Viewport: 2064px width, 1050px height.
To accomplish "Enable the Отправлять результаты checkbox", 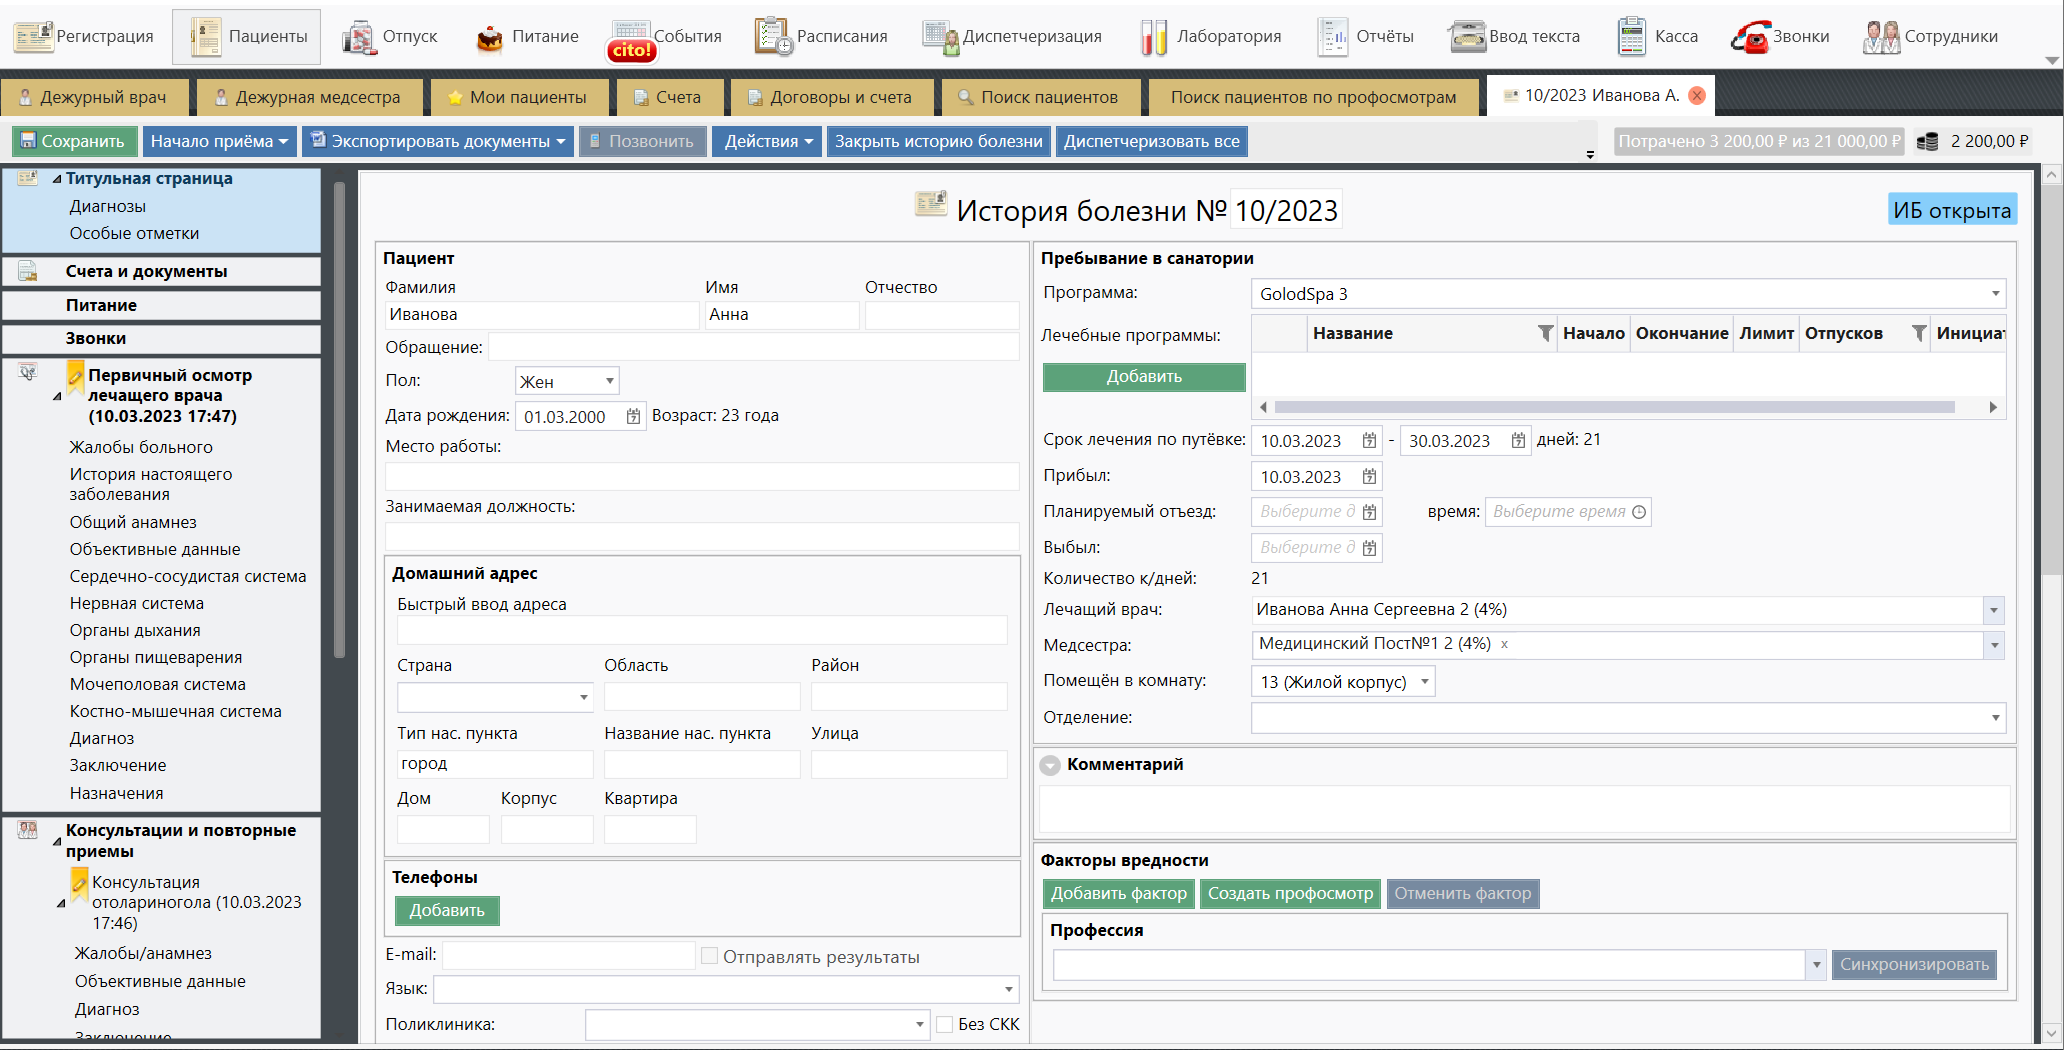I will (710, 957).
